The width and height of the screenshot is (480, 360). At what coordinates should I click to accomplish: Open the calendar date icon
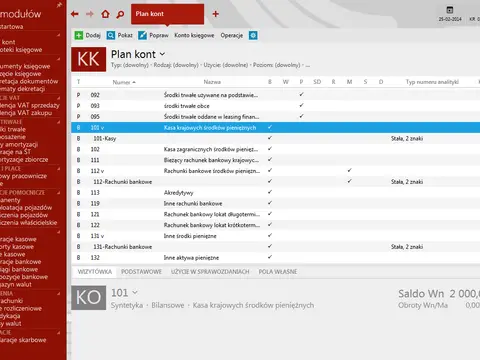coord(450,10)
